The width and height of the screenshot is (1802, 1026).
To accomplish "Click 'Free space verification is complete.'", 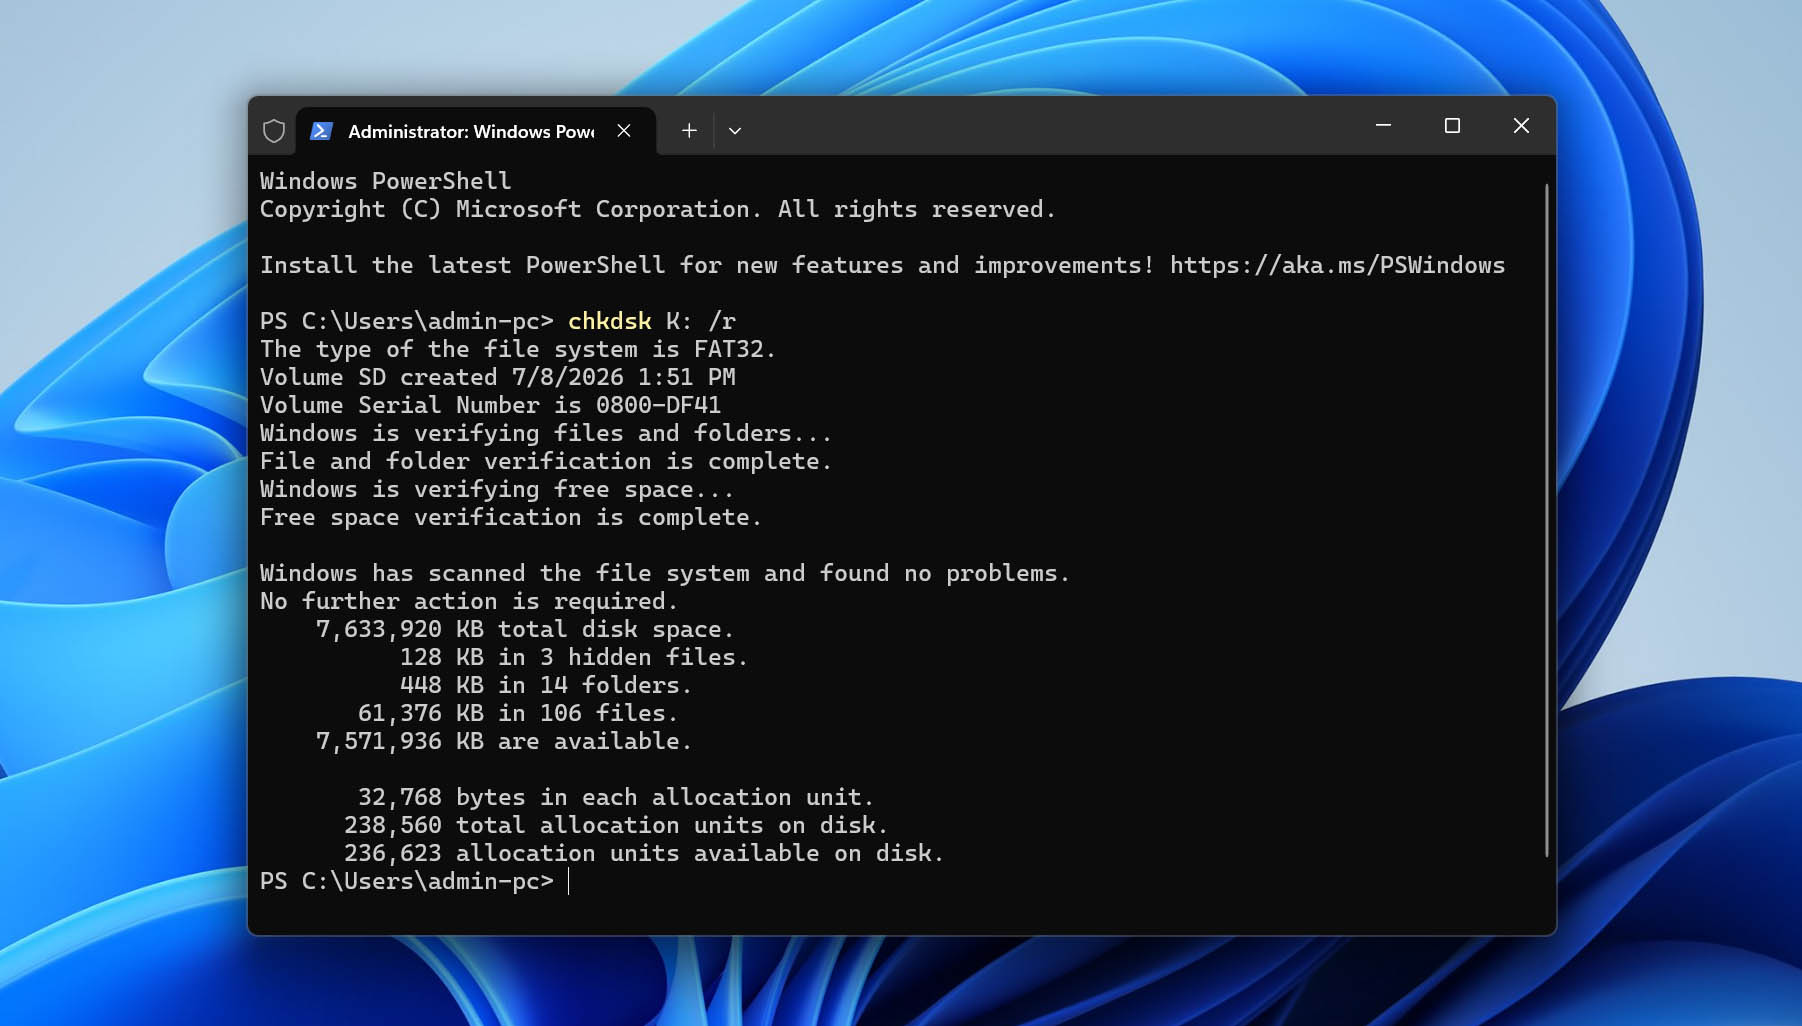I will click(x=511, y=517).
